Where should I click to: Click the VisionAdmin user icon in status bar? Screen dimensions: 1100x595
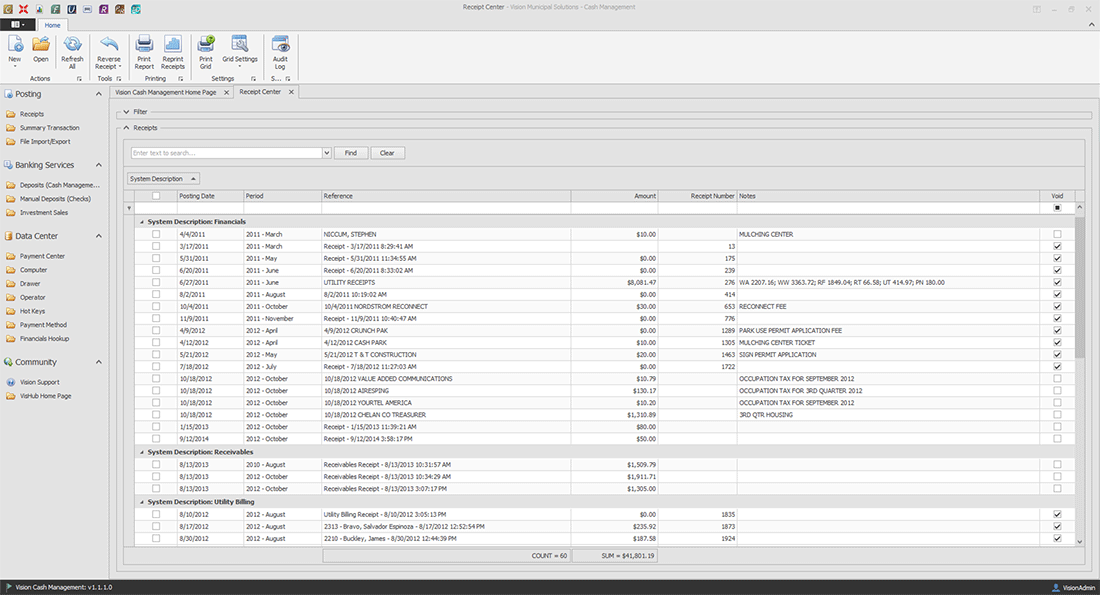pyautogui.click(x=1056, y=588)
